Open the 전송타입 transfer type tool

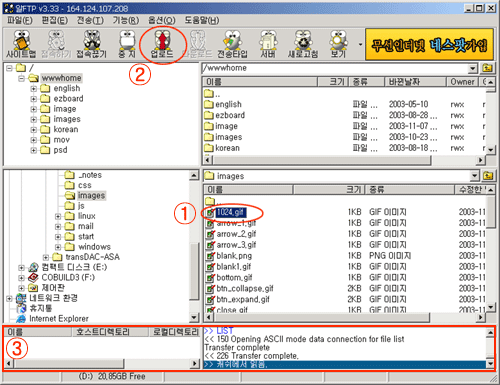point(232,44)
